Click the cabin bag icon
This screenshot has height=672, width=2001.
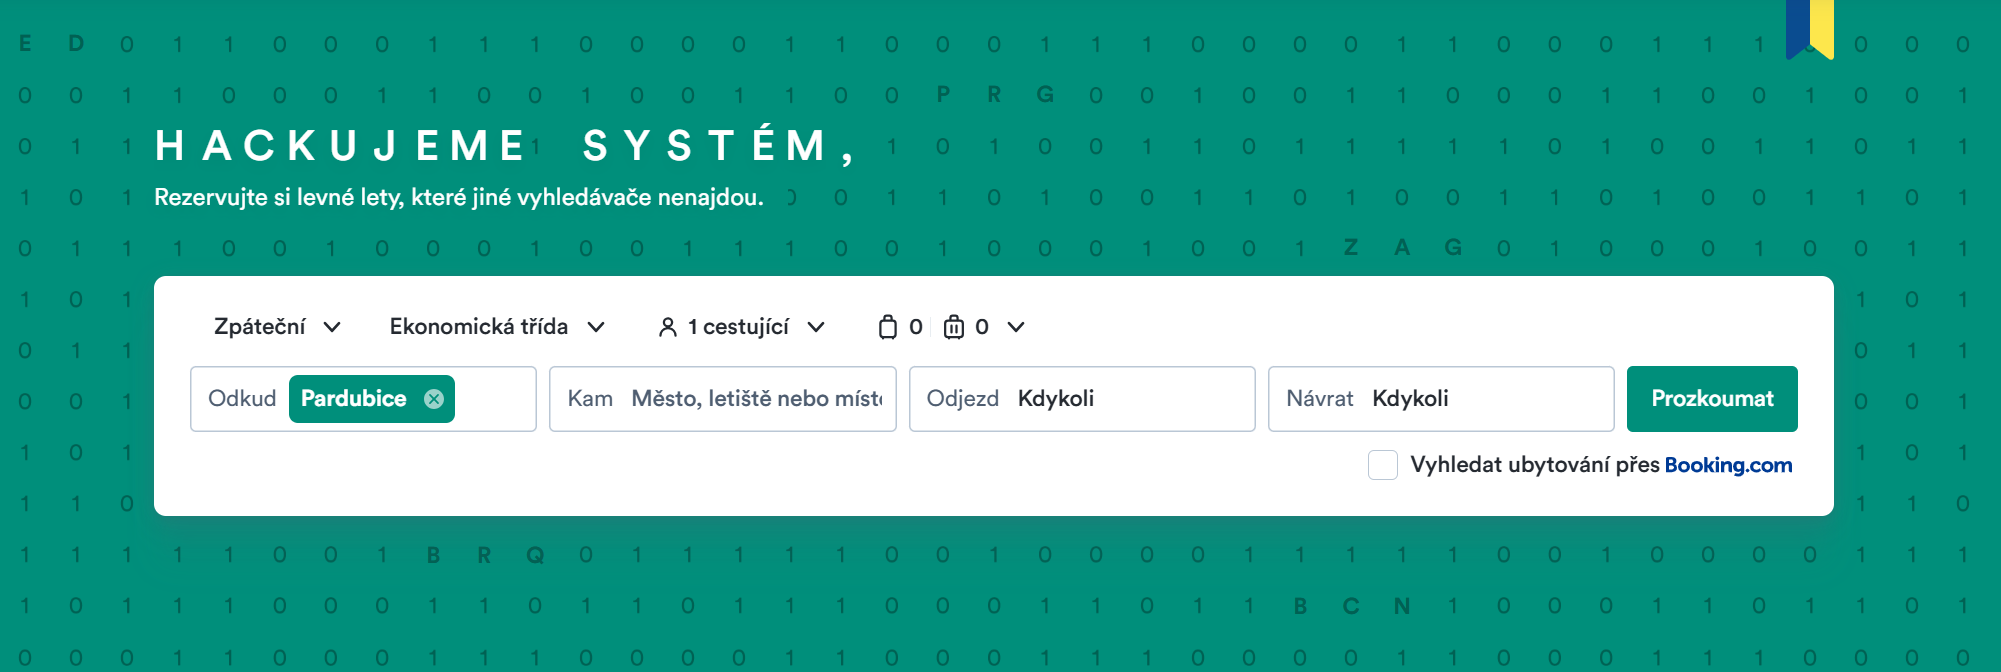click(x=887, y=328)
